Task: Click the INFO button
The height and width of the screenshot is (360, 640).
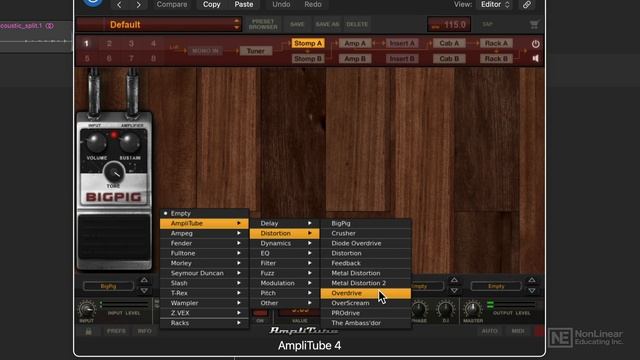Action: click(x=144, y=331)
